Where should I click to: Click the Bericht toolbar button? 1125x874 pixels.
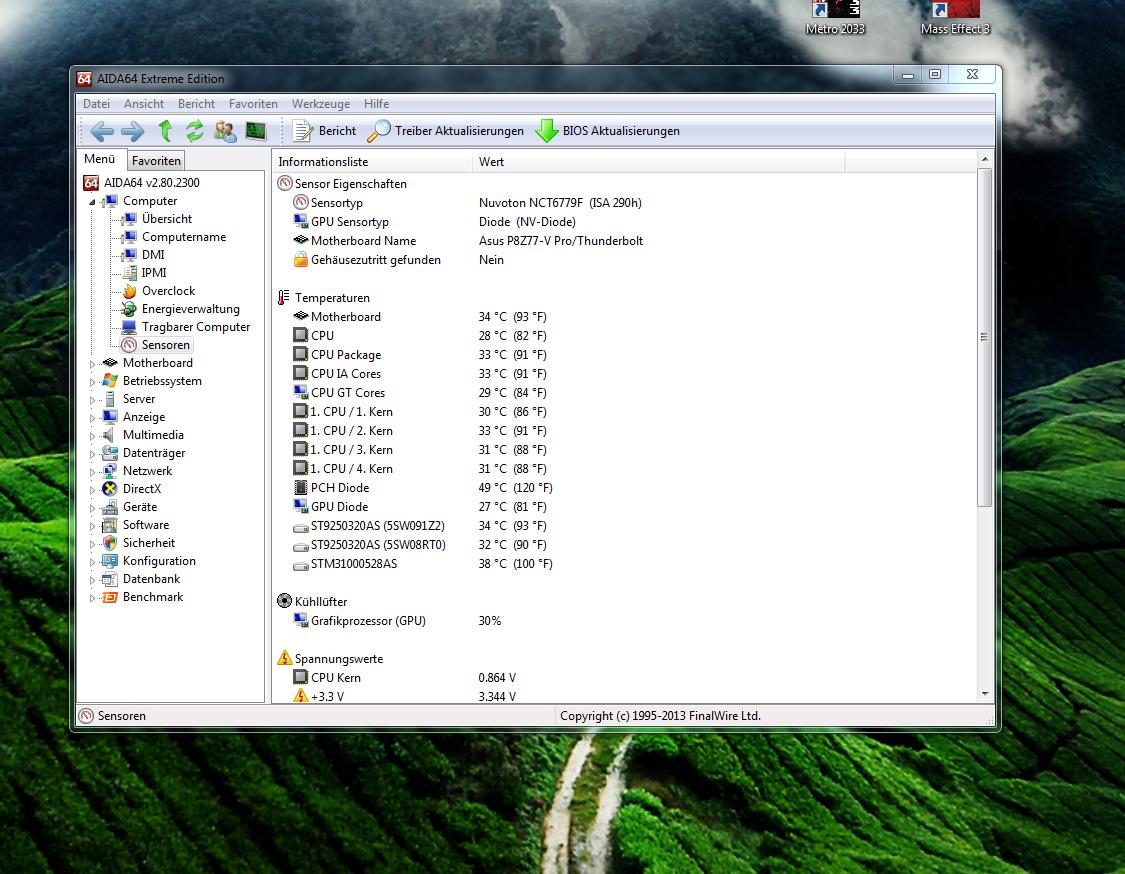325,131
